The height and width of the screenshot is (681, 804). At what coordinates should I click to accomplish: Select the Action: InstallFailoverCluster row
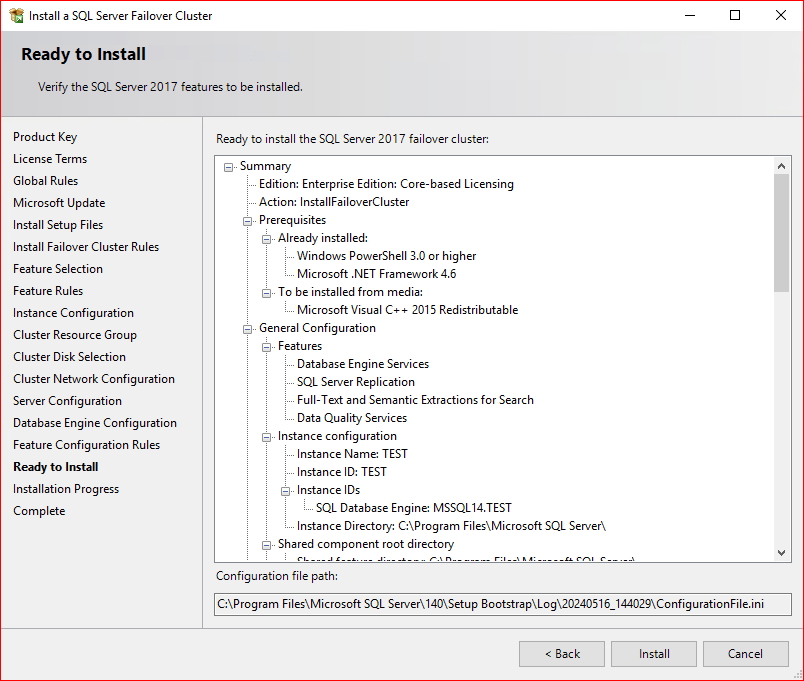tap(334, 202)
